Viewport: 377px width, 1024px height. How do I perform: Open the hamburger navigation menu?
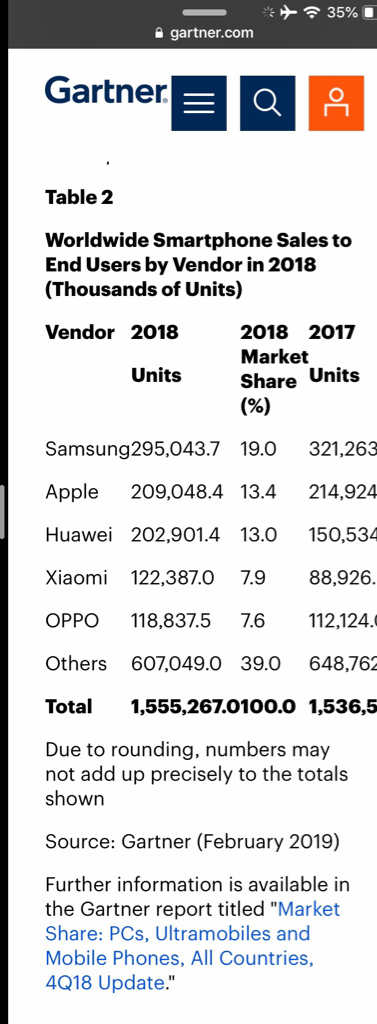pos(199,103)
